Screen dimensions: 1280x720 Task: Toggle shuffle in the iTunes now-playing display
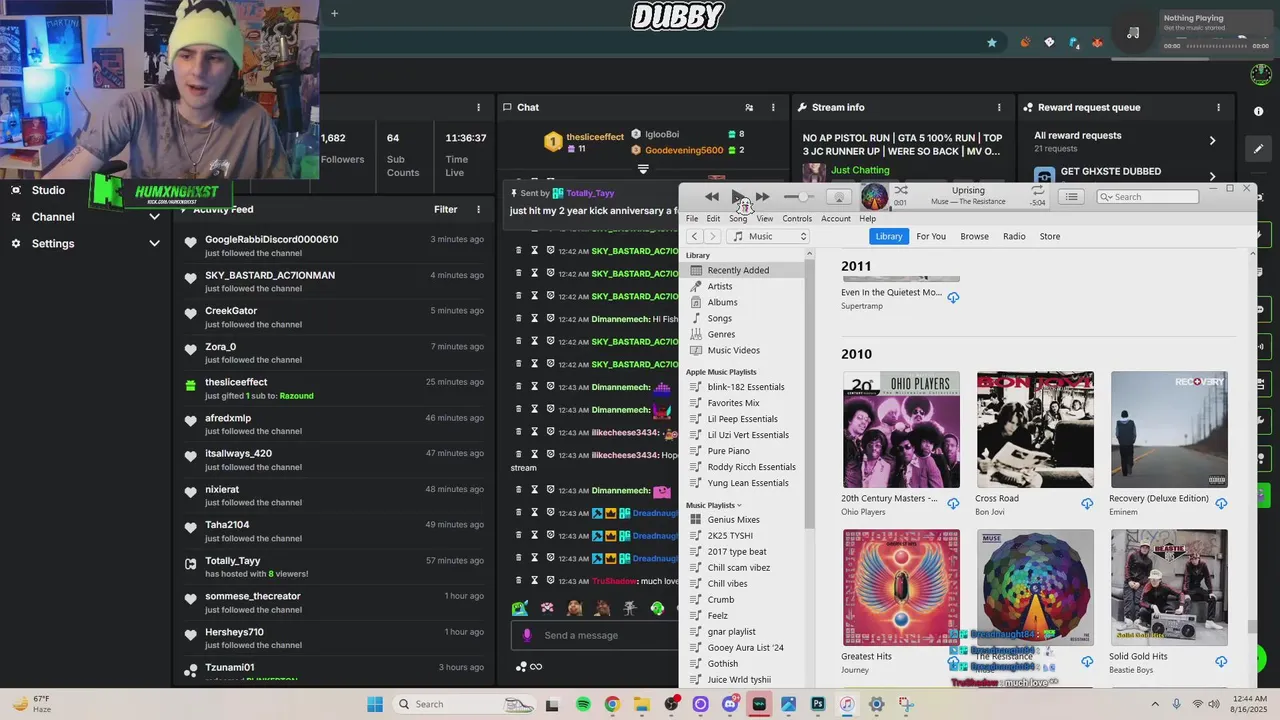pyautogui.click(x=901, y=190)
